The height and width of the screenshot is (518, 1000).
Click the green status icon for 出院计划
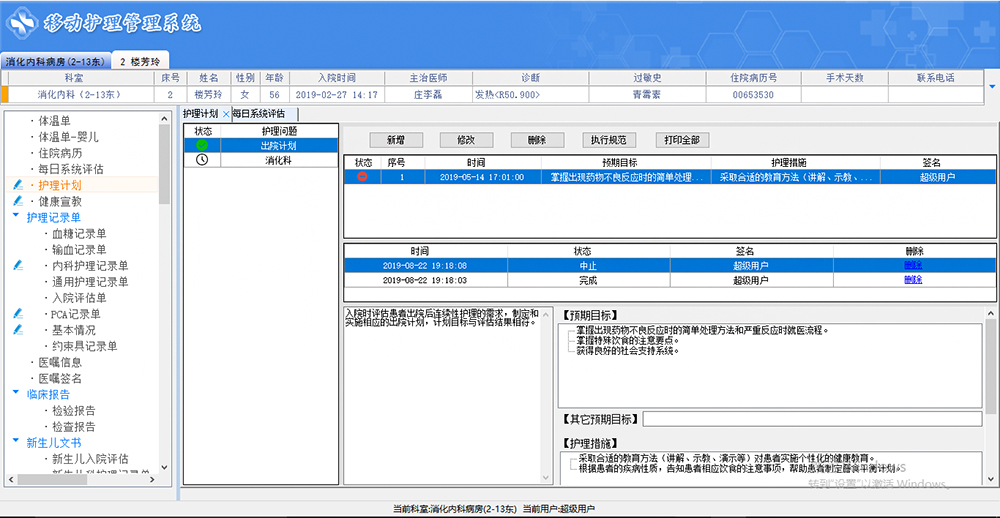coord(202,145)
